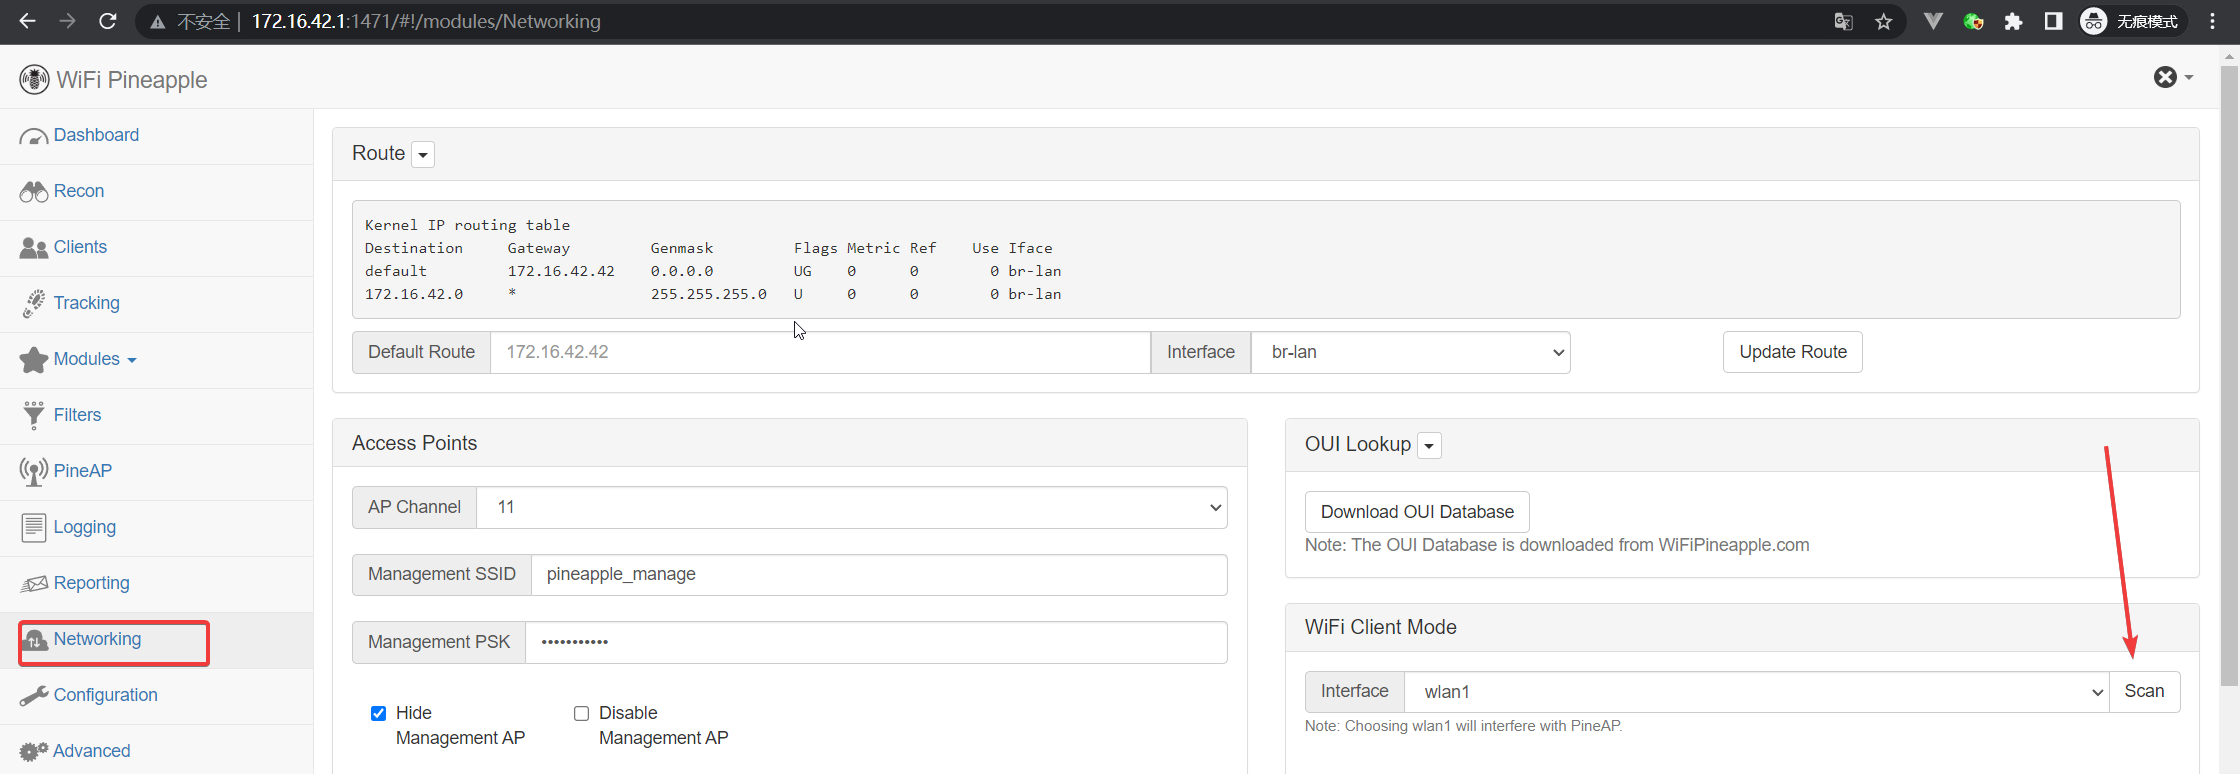Click the Management SSID input field
The height and width of the screenshot is (774, 2240).
point(879,575)
